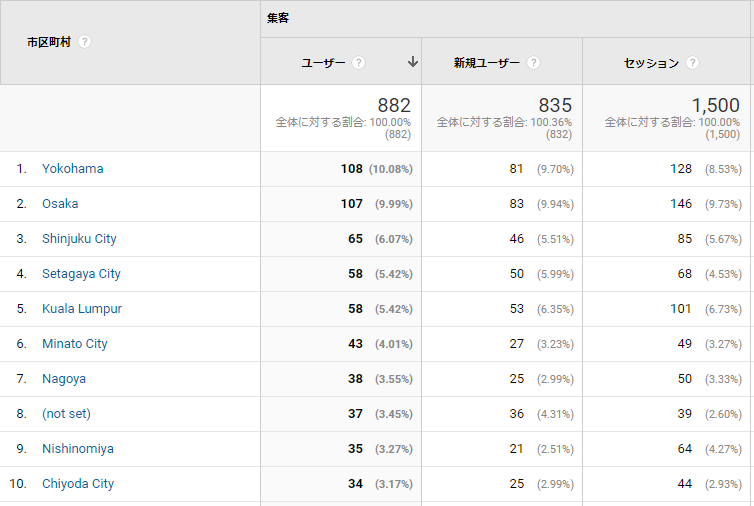Open the (not set) row link

click(x=66, y=414)
